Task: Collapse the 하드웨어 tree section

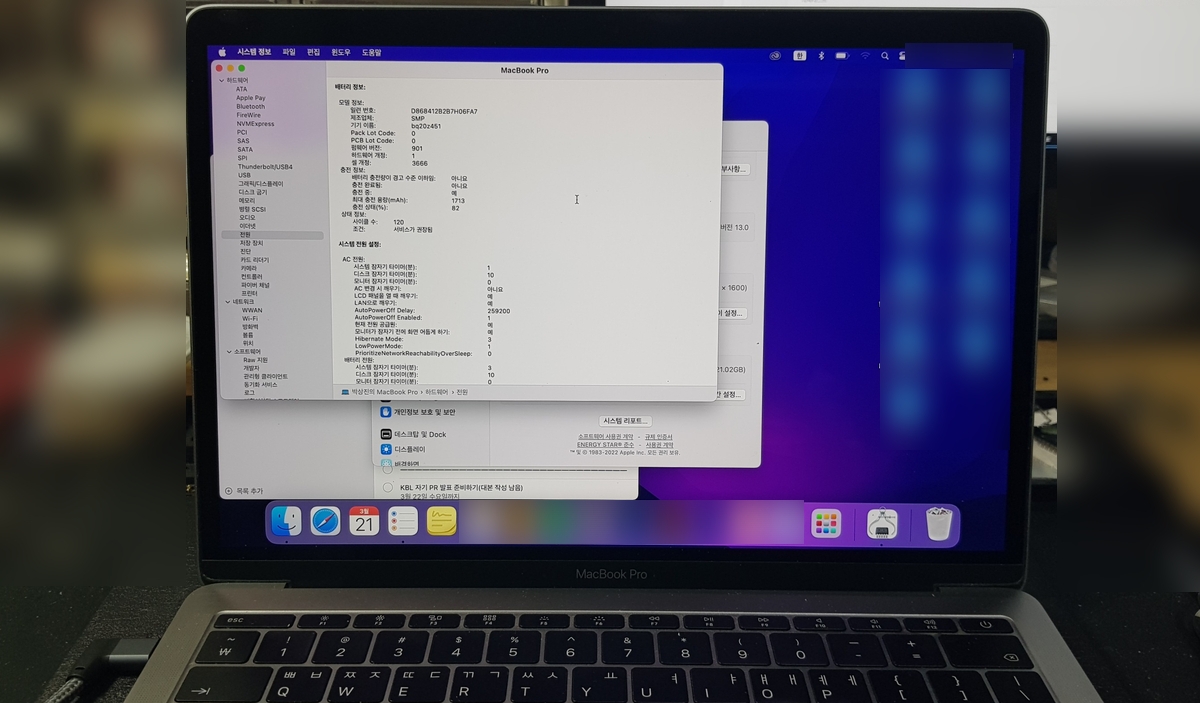Action: (223, 80)
